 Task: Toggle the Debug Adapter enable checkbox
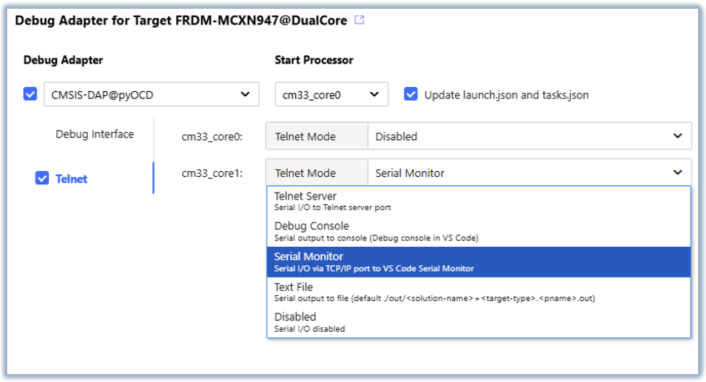tap(30, 94)
